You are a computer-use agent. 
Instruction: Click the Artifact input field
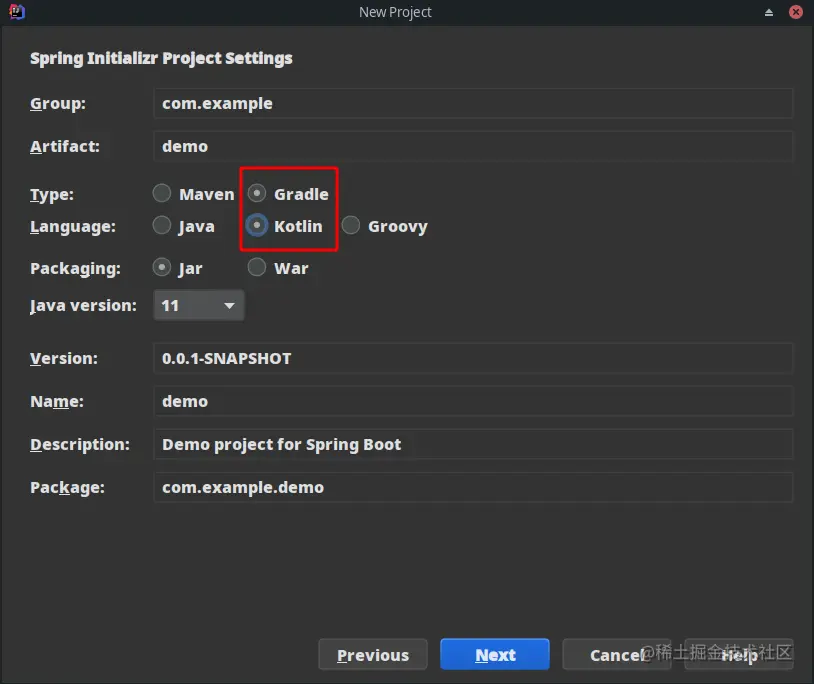pos(473,146)
